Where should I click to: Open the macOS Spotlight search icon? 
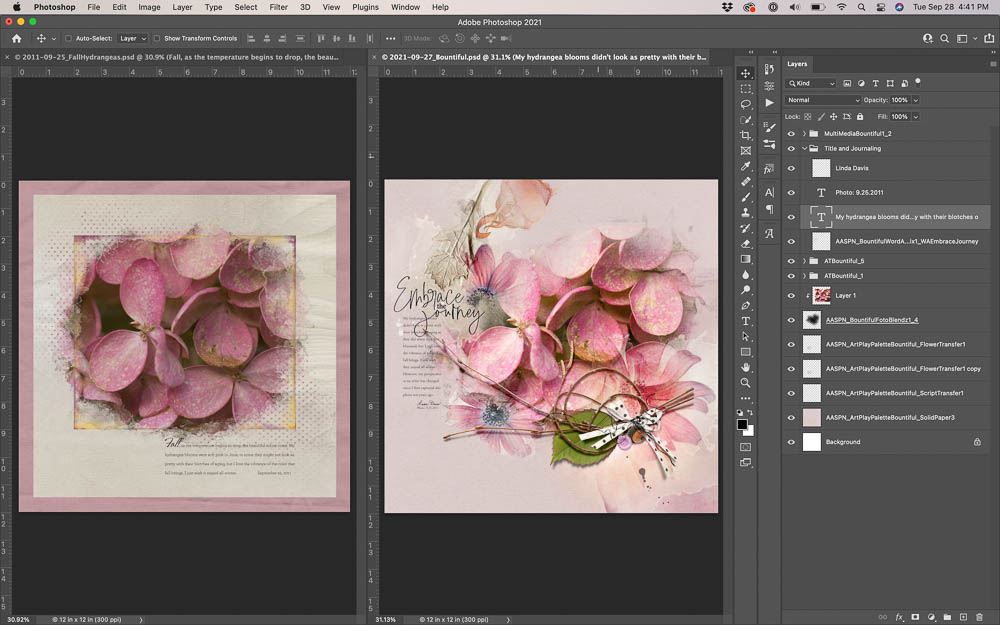tap(861, 7)
